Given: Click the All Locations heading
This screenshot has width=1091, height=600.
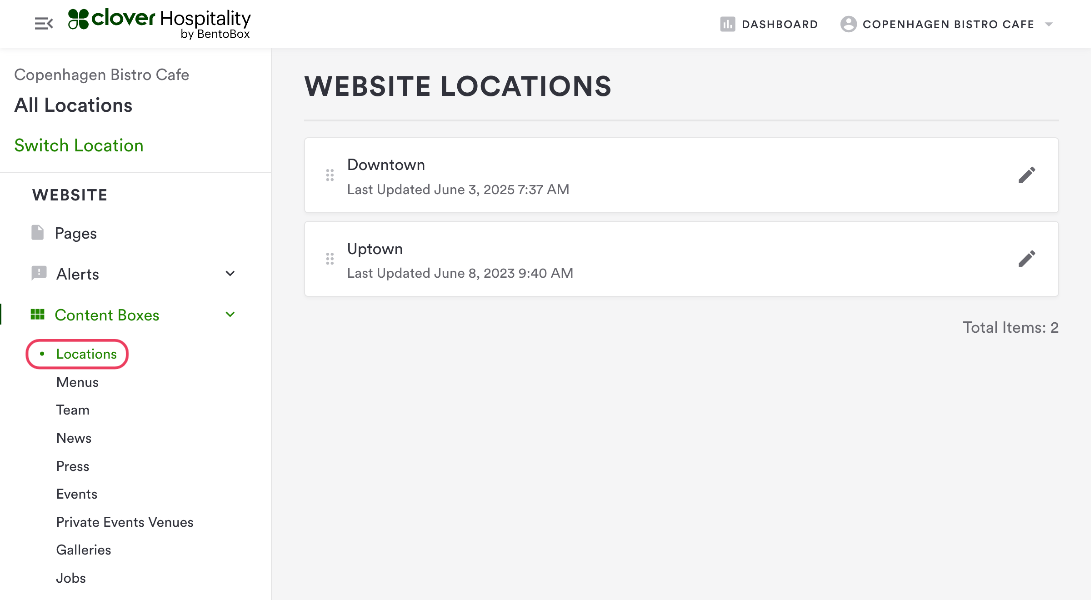Looking at the screenshot, I should pos(73,105).
